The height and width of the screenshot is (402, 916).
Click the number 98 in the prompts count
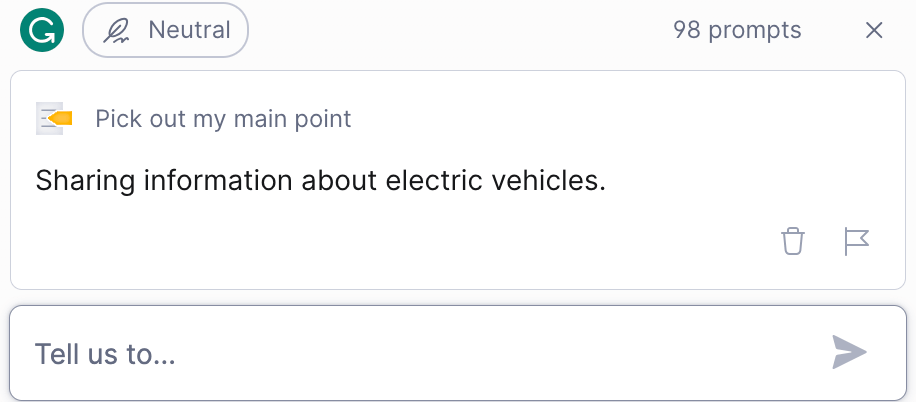687,30
